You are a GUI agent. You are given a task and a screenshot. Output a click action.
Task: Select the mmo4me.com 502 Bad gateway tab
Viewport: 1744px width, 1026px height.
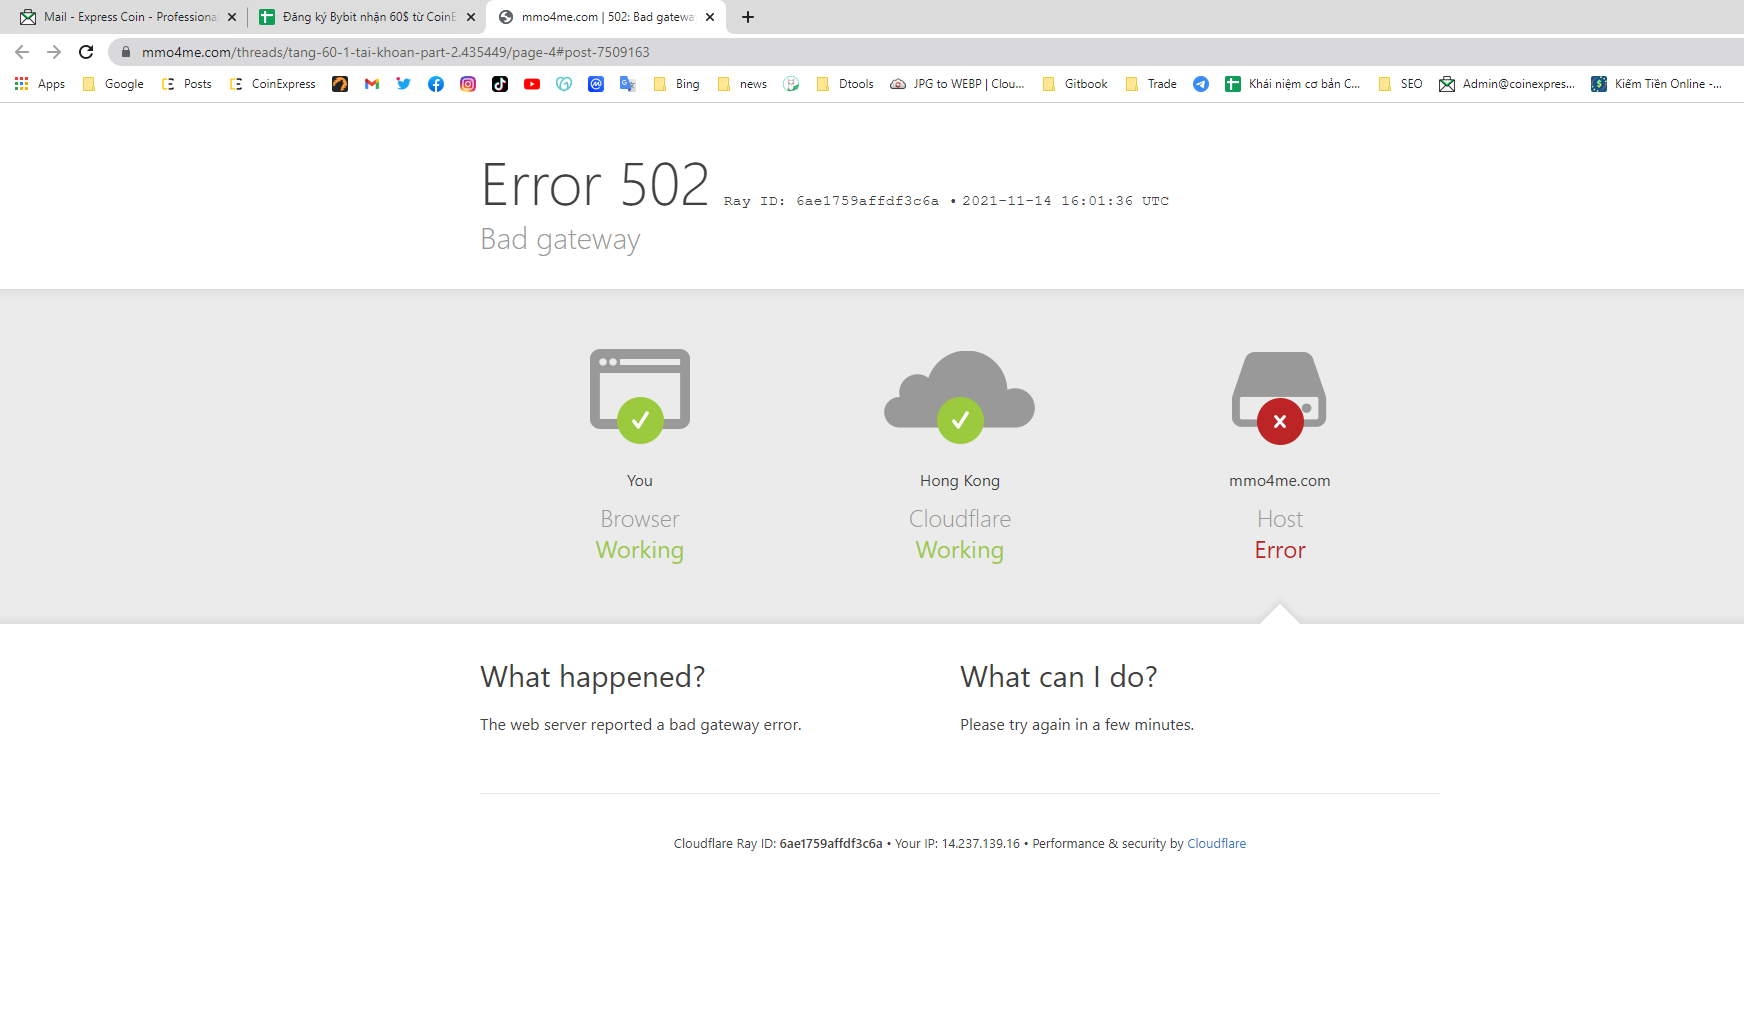[606, 17]
